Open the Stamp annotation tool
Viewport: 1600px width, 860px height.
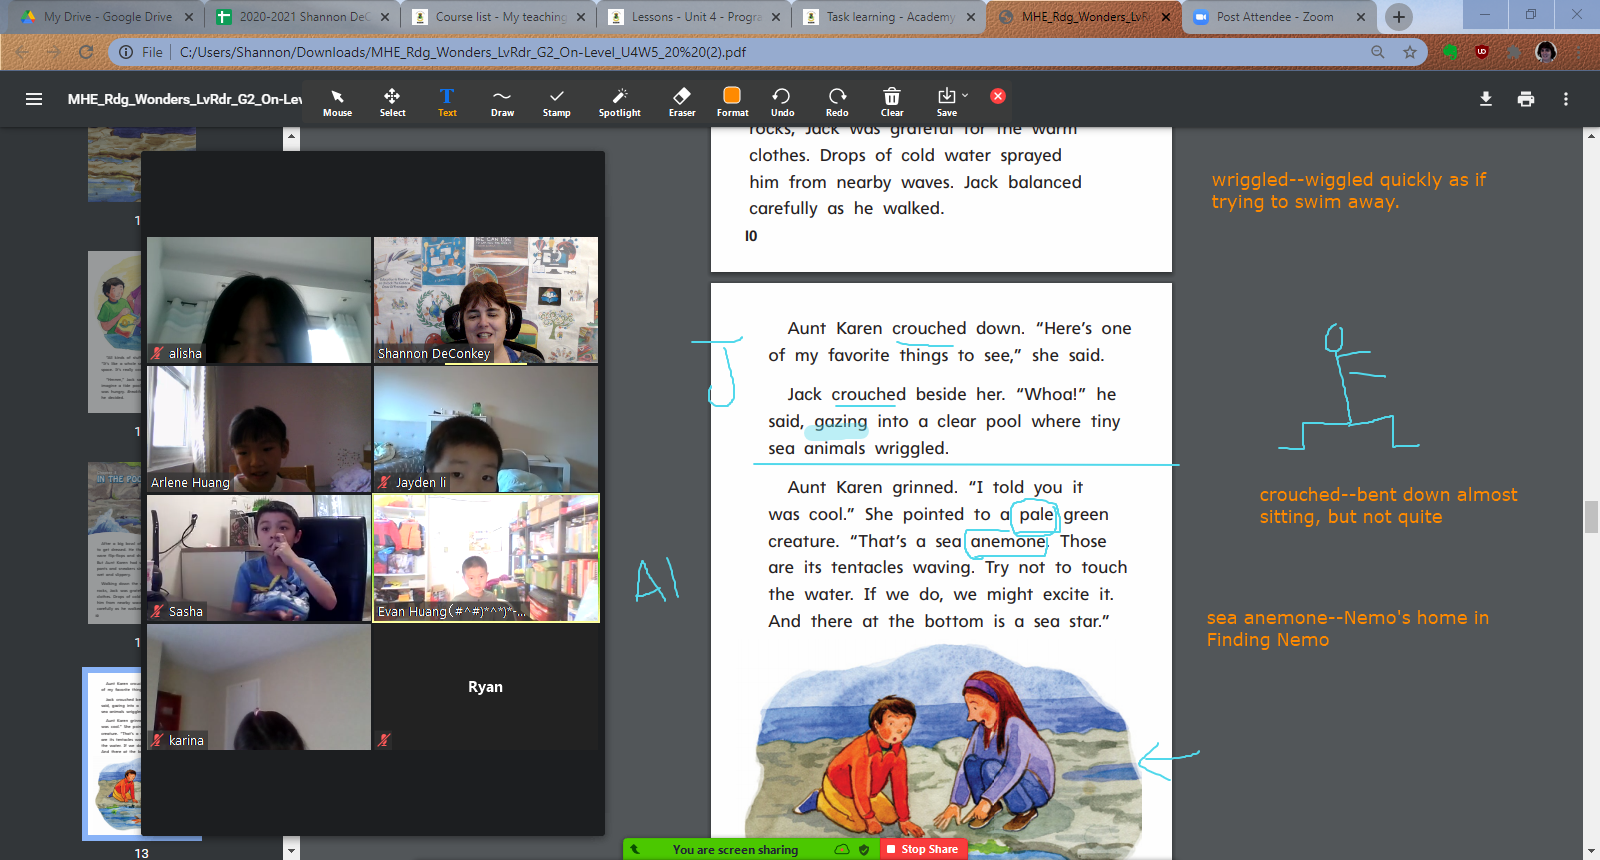[556, 101]
